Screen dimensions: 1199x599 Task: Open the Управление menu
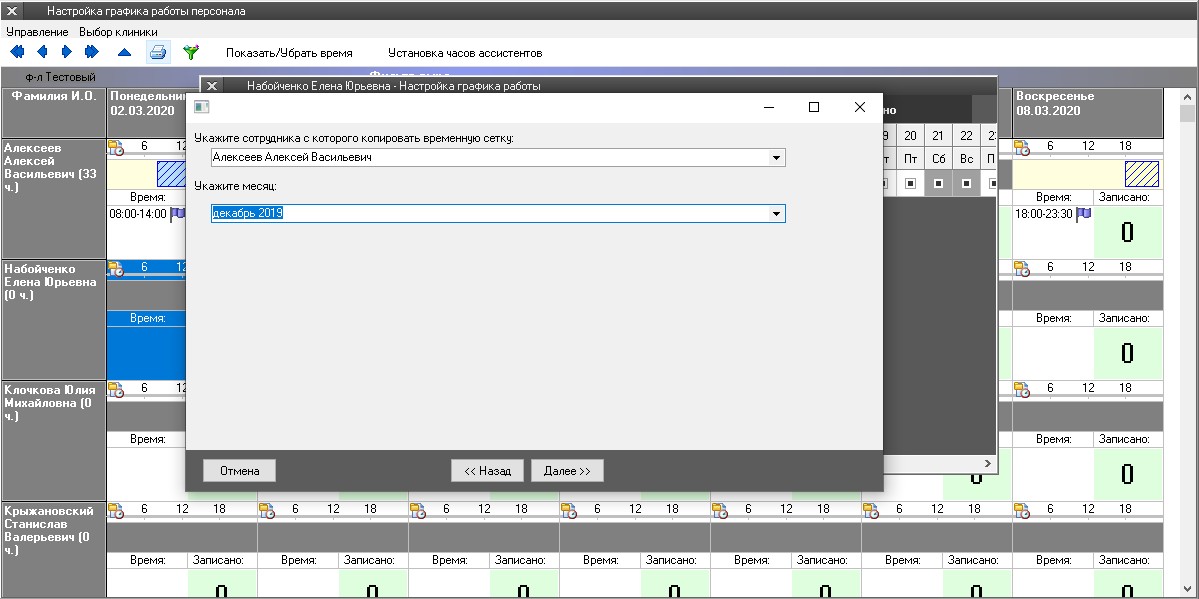coord(37,32)
